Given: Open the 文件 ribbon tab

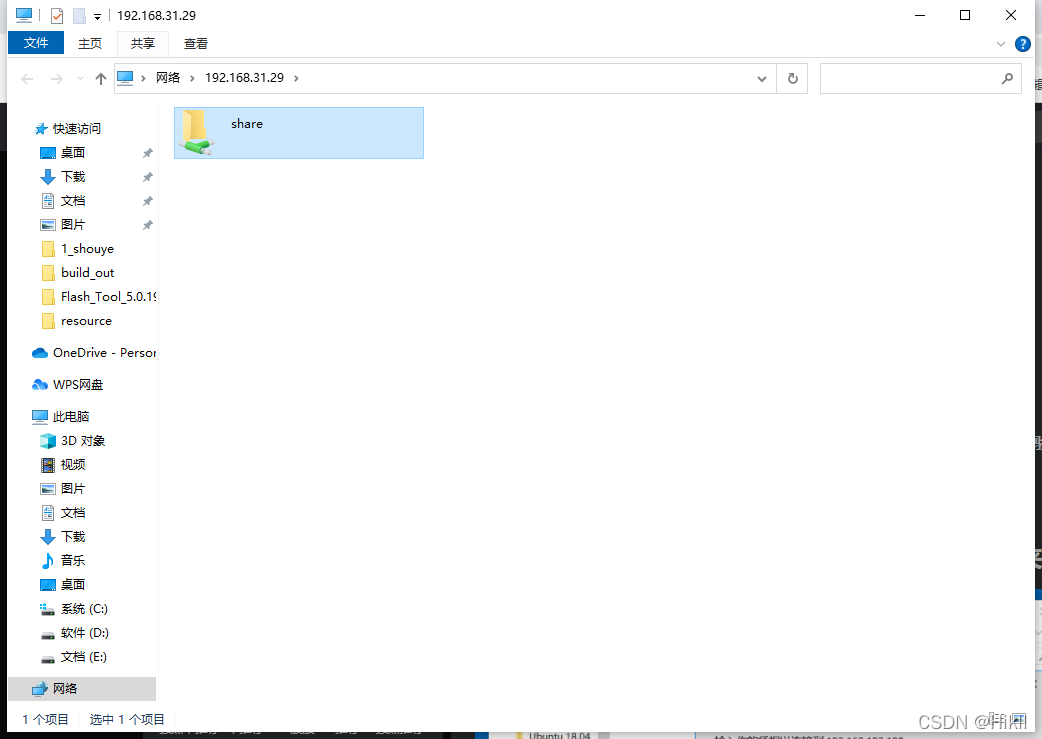Looking at the screenshot, I should tap(36, 43).
